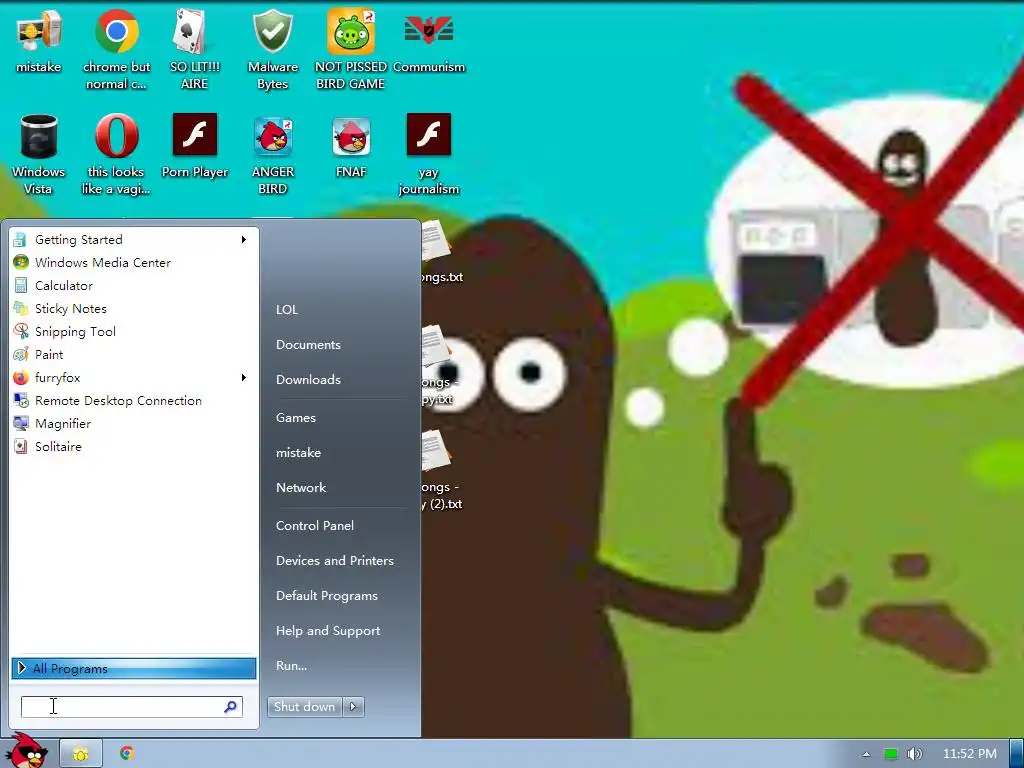Open the LOL user folder link

[287, 310]
